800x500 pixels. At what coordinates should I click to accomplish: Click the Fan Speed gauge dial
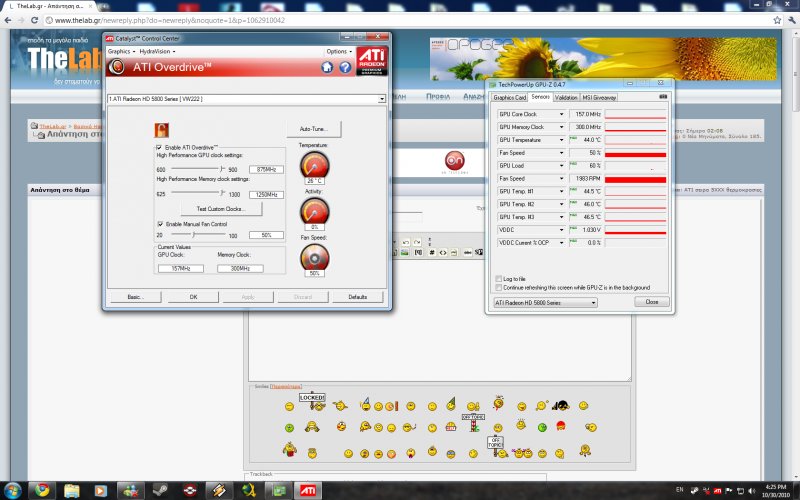click(x=314, y=258)
